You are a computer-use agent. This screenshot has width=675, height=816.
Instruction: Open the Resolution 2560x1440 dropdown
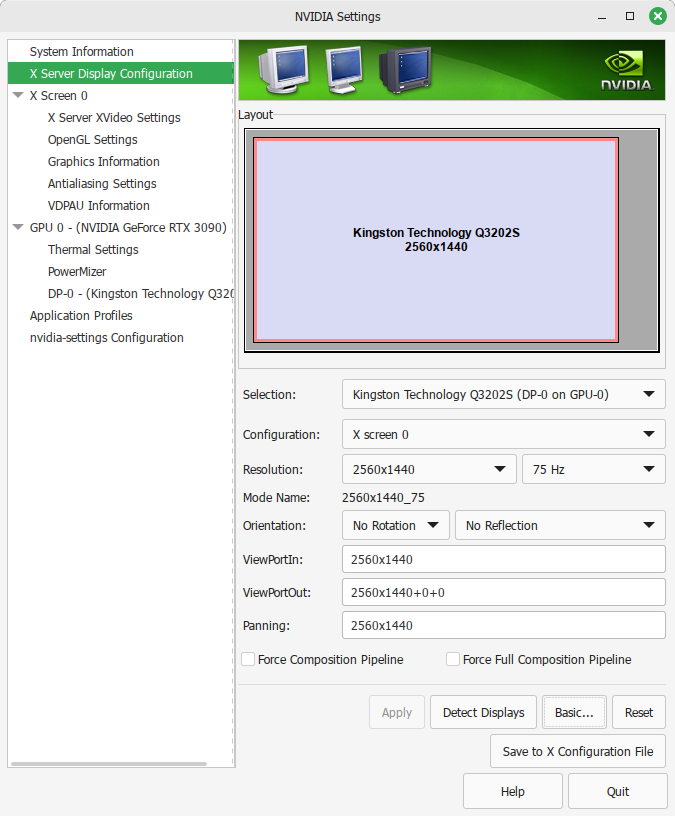(429, 469)
